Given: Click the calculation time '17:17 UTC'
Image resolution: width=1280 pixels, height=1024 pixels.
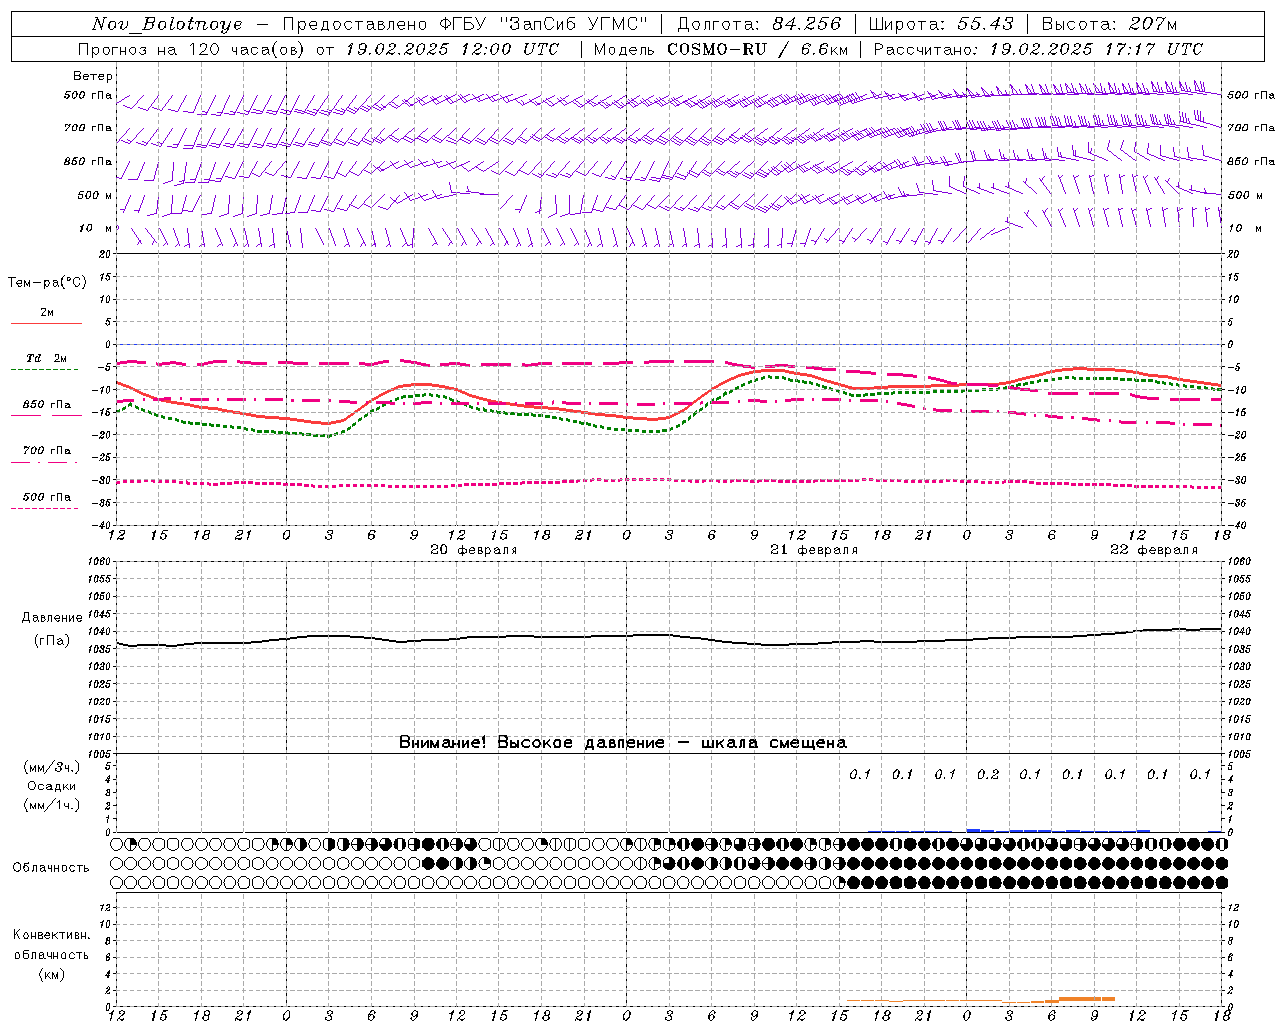Looking at the screenshot, I should pyautogui.click(x=1153, y=49).
